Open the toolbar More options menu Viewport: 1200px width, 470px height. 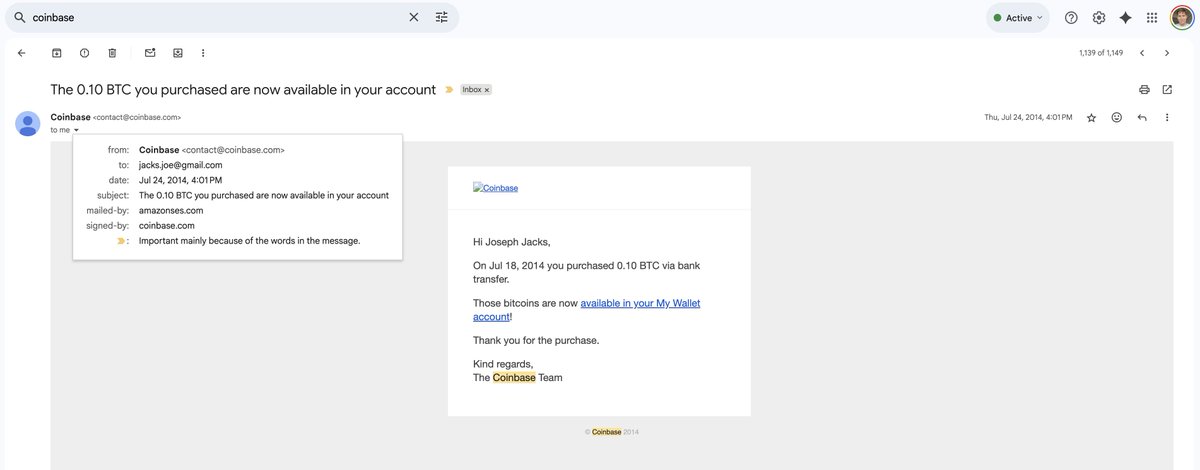[x=203, y=53]
